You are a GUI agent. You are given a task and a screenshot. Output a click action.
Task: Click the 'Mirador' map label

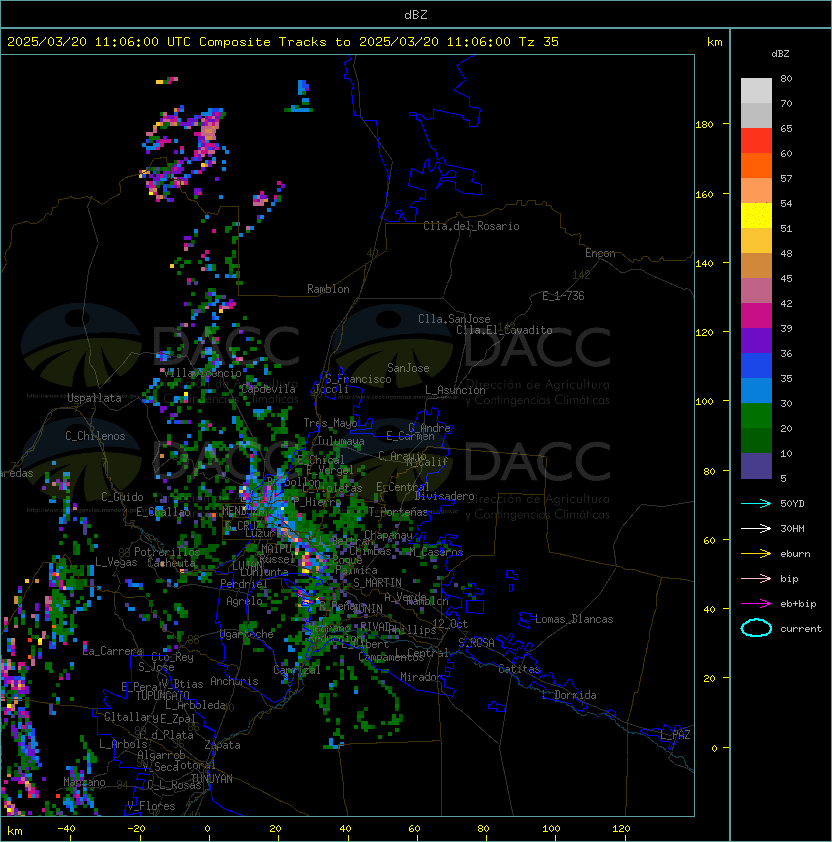click(x=422, y=677)
